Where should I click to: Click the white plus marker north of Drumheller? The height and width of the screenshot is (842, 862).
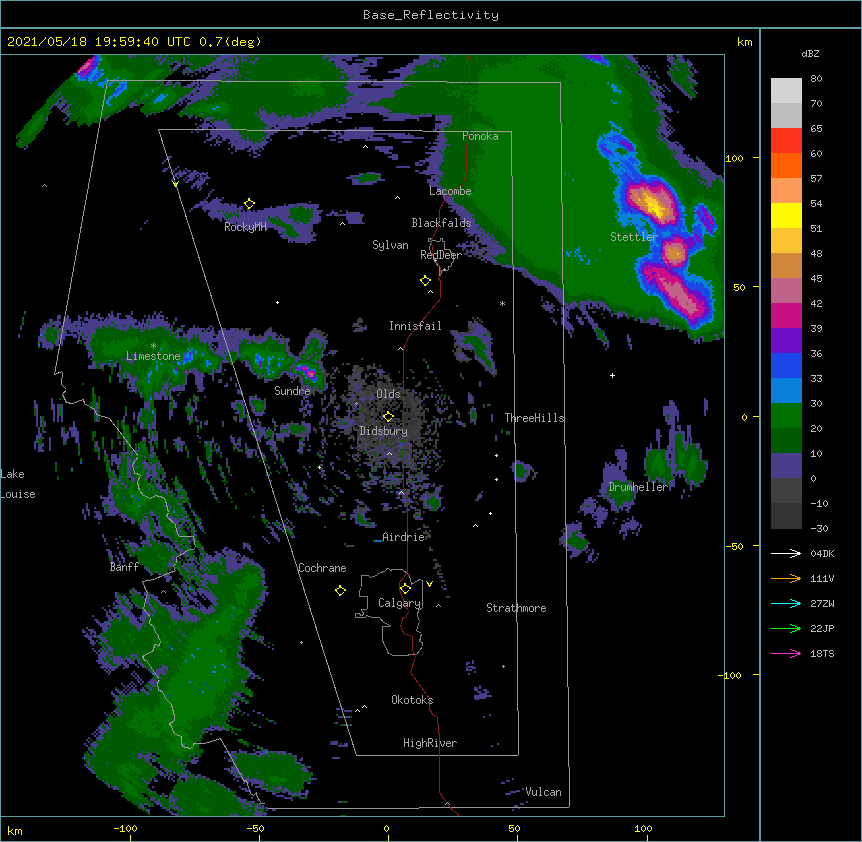[612, 375]
